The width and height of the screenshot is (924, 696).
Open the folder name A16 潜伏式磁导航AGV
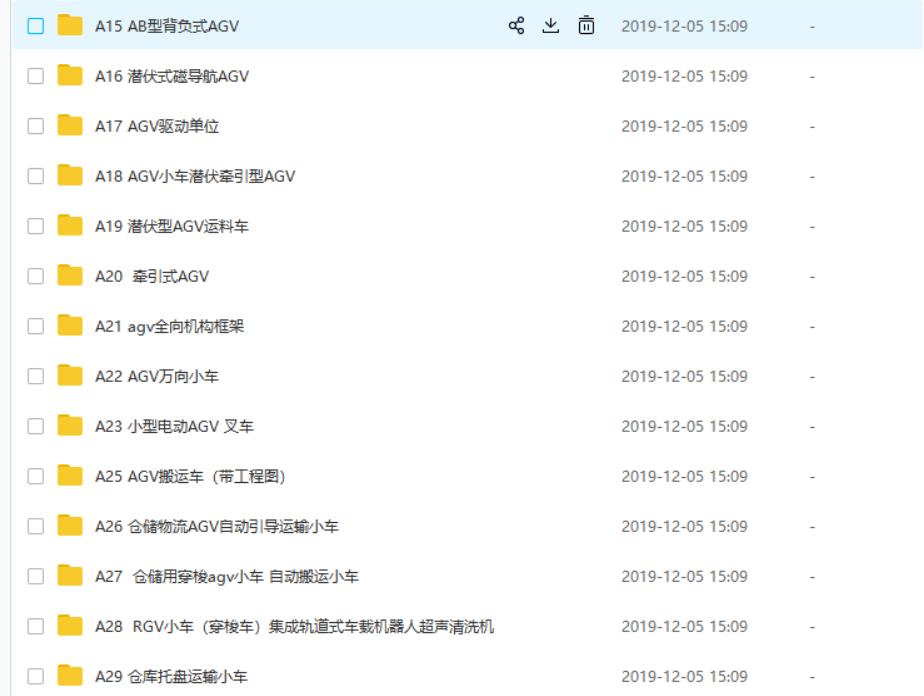172,76
